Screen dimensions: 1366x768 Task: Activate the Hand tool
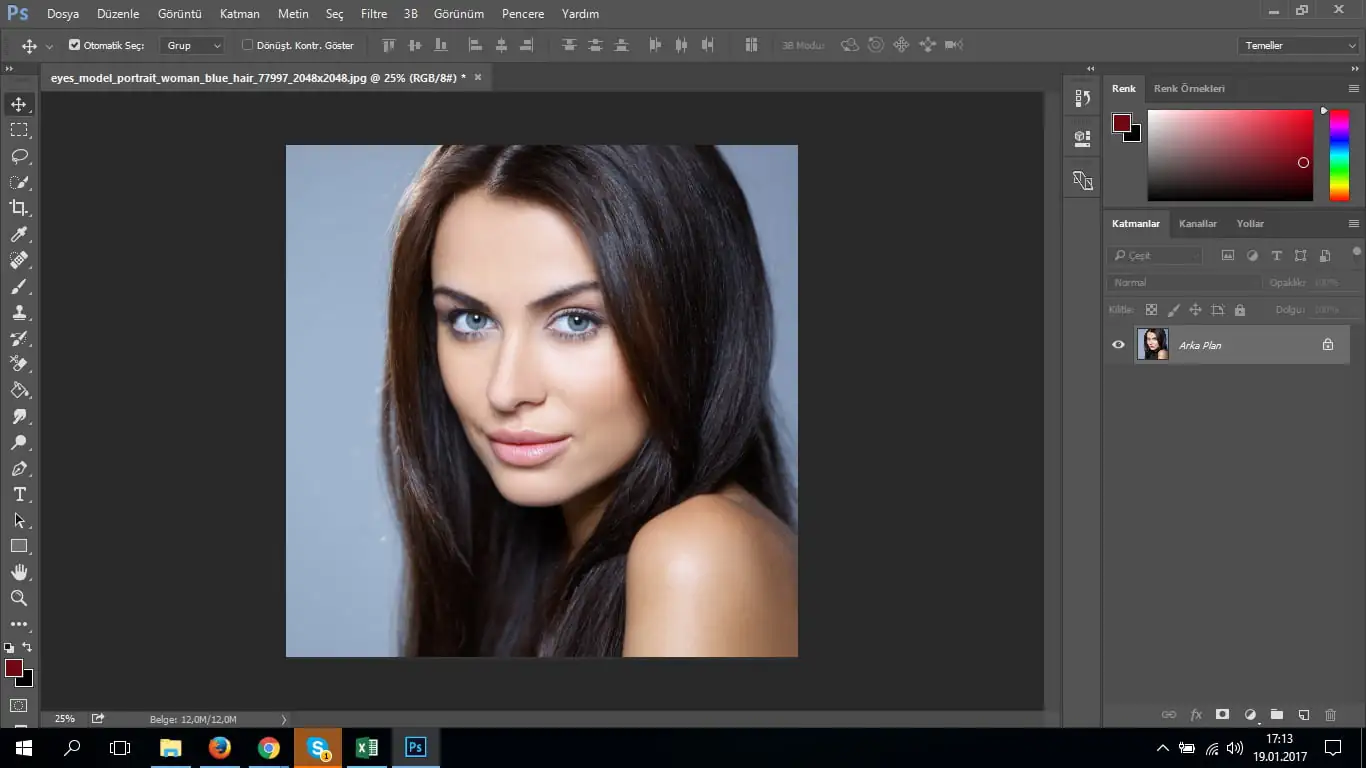pyautogui.click(x=19, y=572)
